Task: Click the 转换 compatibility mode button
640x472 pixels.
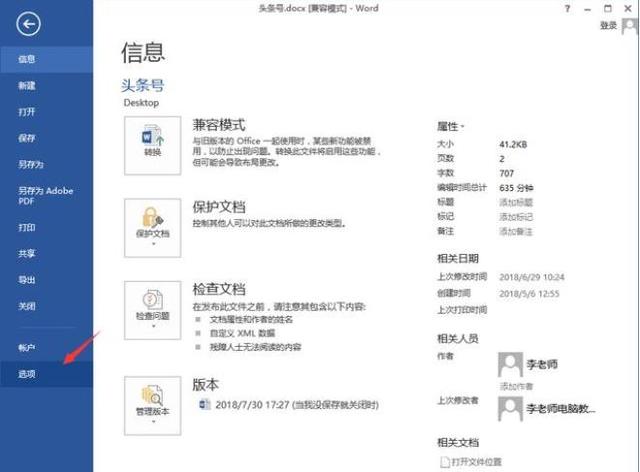Action: pos(153,146)
